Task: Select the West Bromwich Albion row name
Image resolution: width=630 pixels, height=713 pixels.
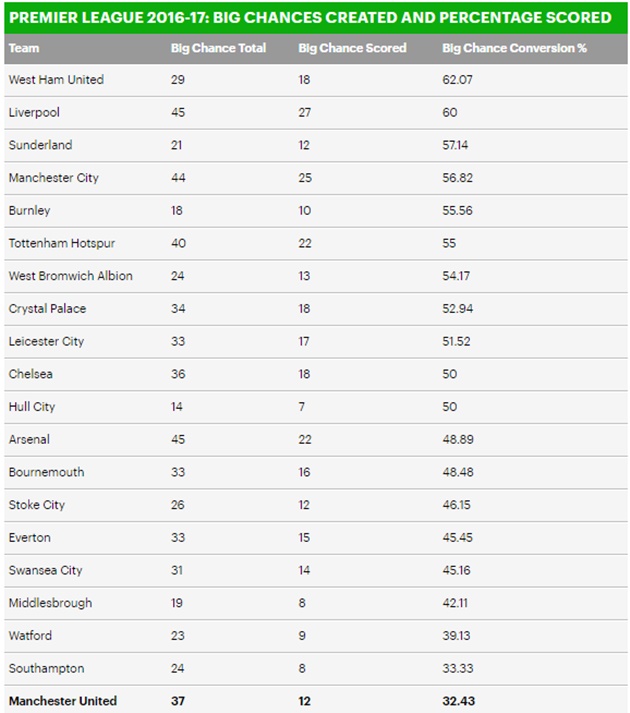Action: [70, 276]
